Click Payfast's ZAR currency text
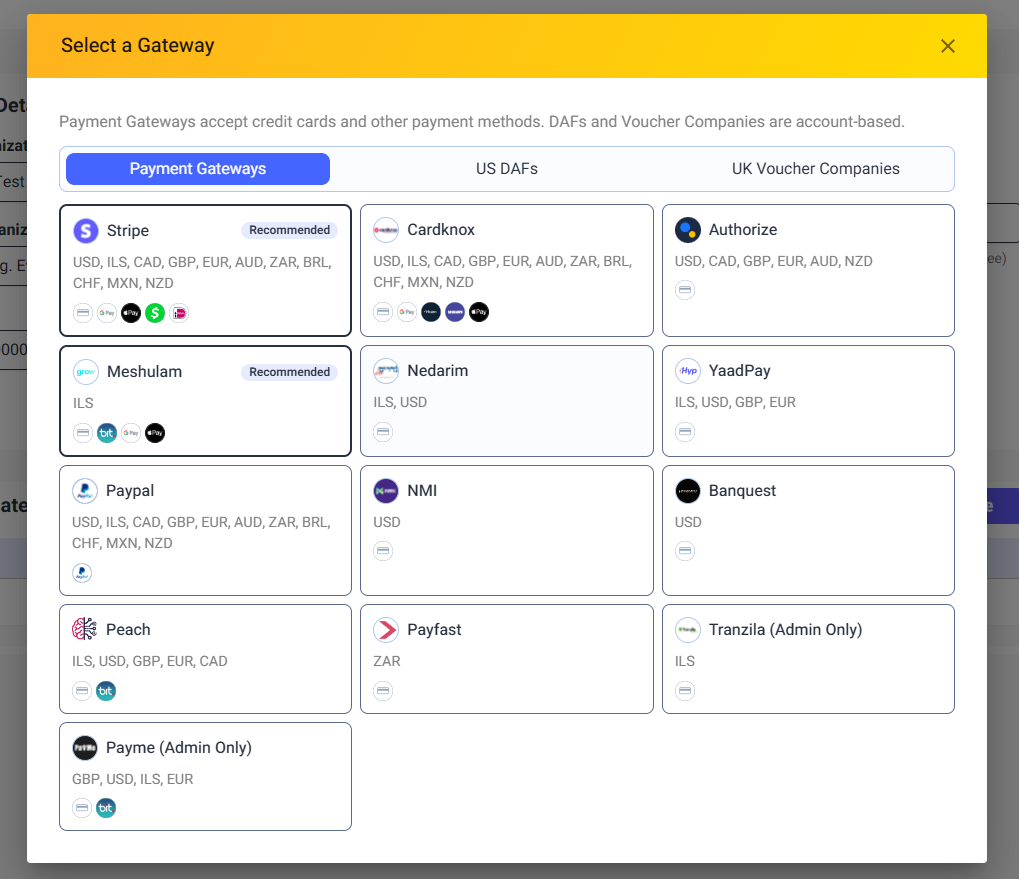Image resolution: width=1019 pixels, height=879 pixels. pyautogui.click(x=387, y=661)
